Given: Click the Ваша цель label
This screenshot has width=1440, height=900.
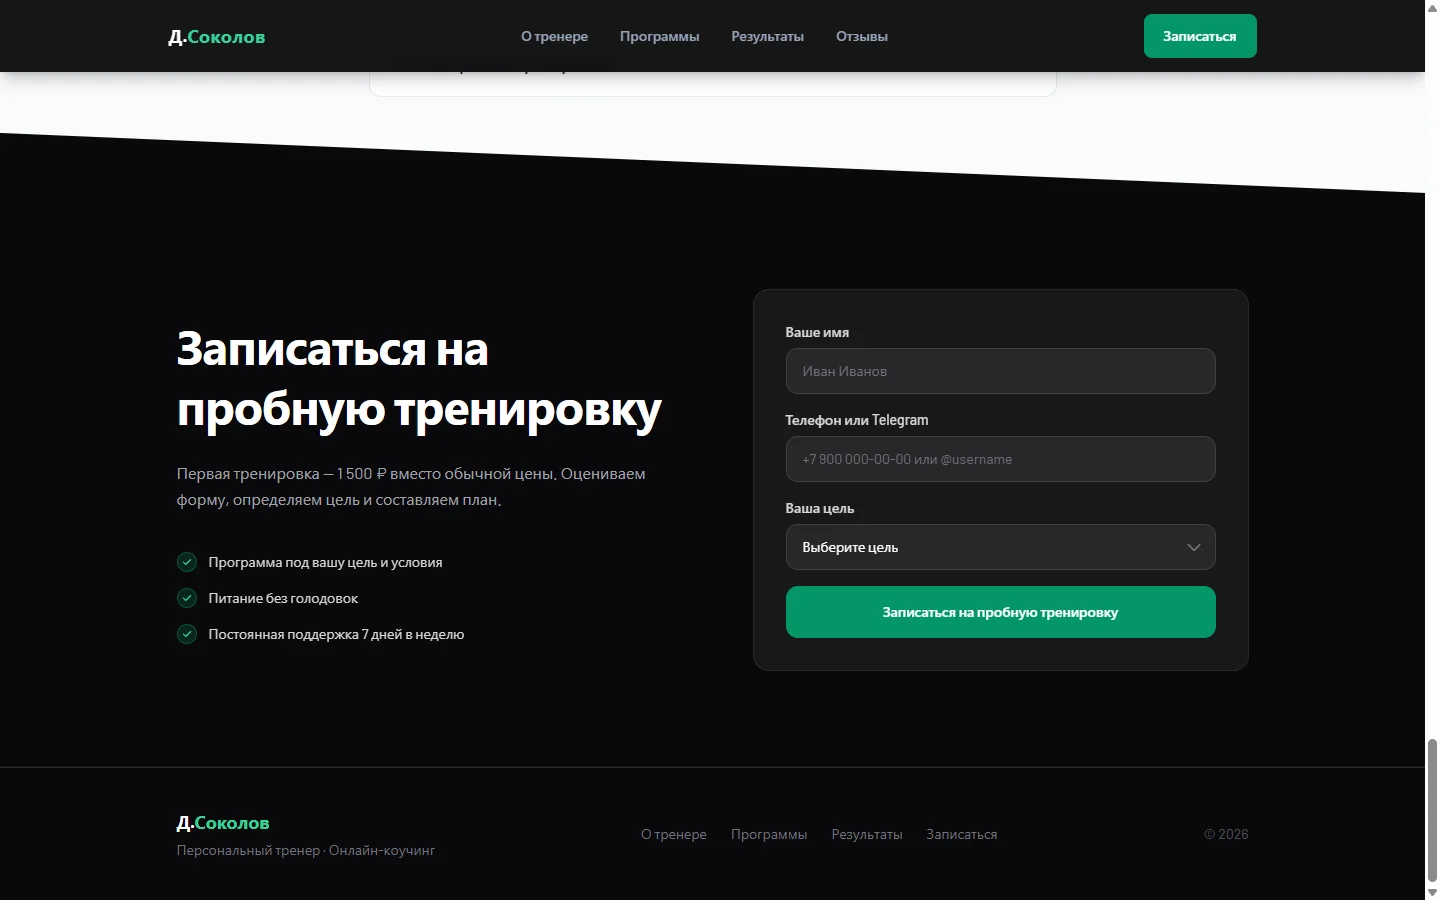Looking at the screenshot, I should 820,508.
